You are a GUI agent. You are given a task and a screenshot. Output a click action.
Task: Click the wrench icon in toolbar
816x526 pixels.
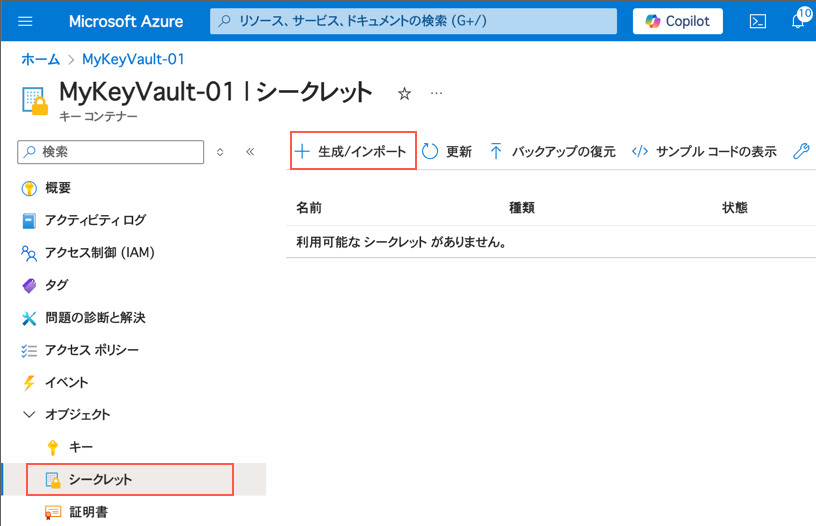pos(801,151)
